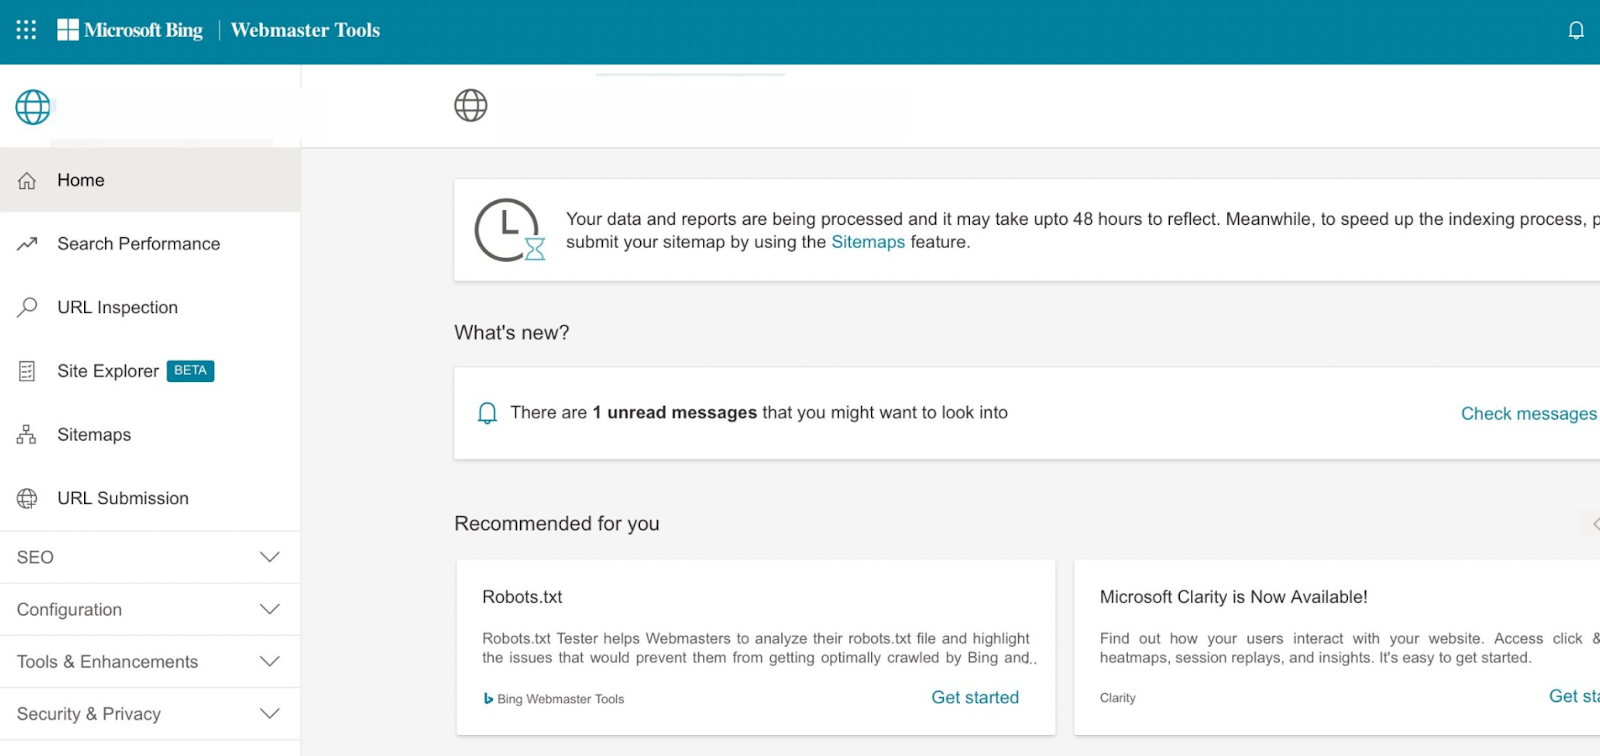Image resolution: width=1600 pixels, height=756 pixels.
Task: Click Check messages link
Action: point(1528,414)
